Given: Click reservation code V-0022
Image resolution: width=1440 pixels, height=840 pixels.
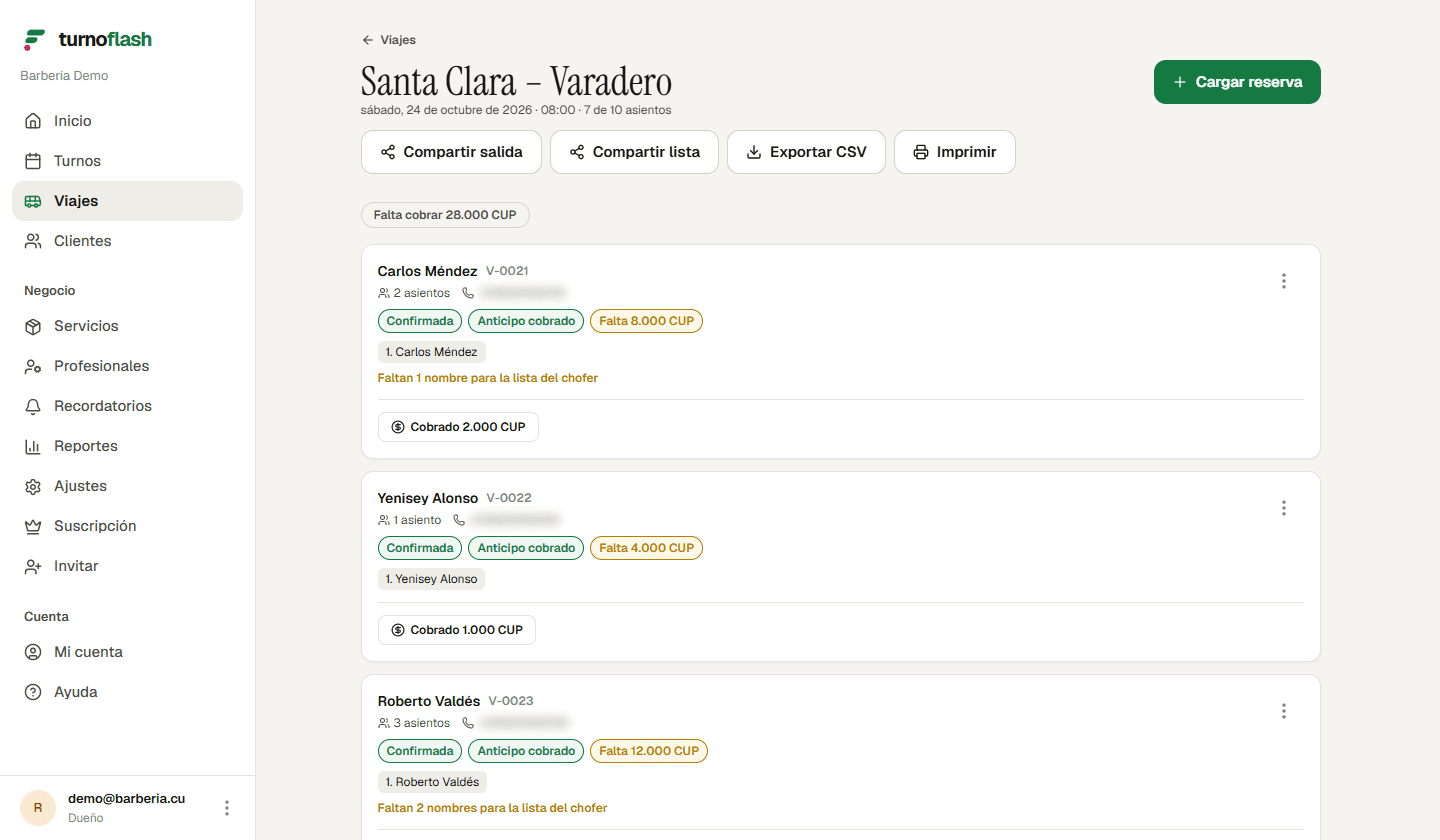Looking at the screenshot, I should point(509,498).
